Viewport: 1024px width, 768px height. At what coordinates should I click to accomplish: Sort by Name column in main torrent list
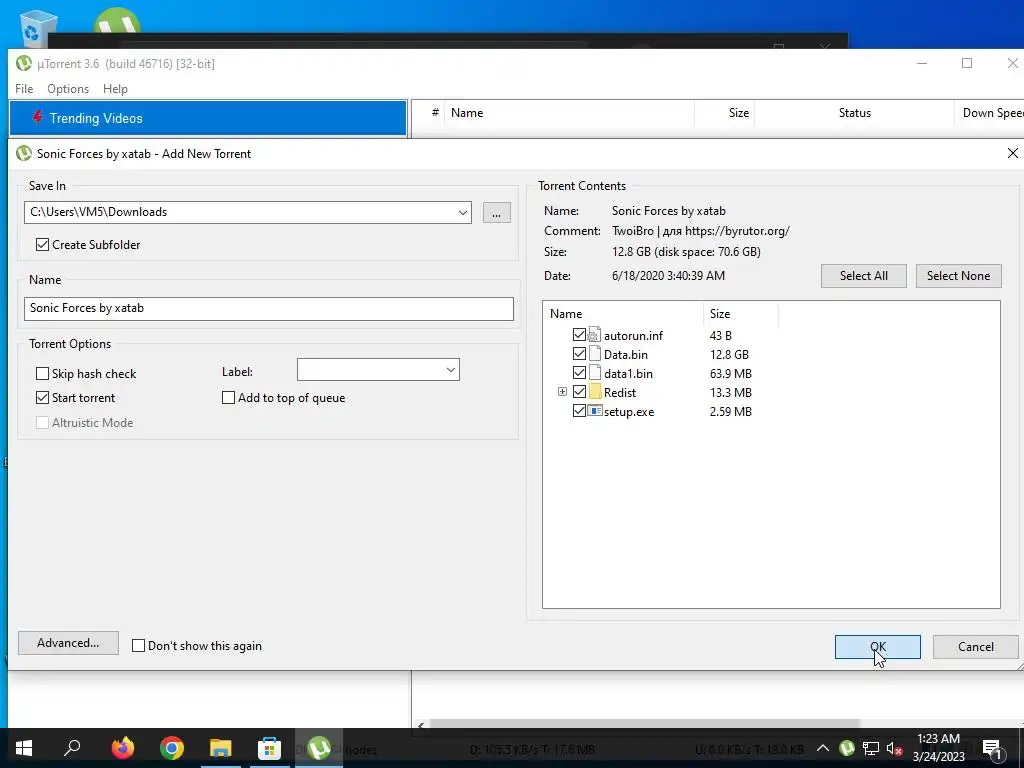pos(569,113)
